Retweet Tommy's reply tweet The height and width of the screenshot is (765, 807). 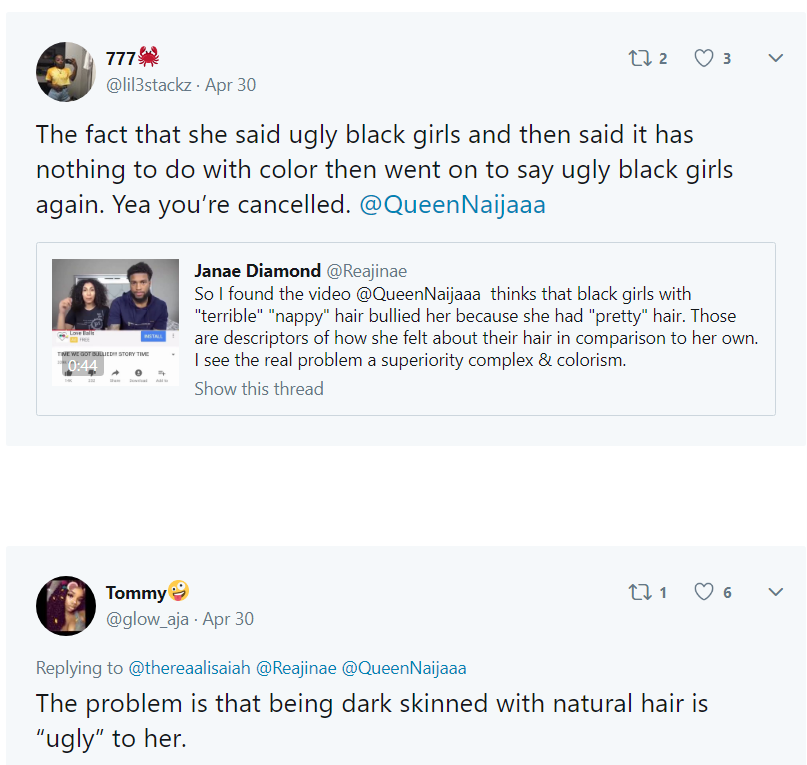pyautogui.click(x=640, y=592)
